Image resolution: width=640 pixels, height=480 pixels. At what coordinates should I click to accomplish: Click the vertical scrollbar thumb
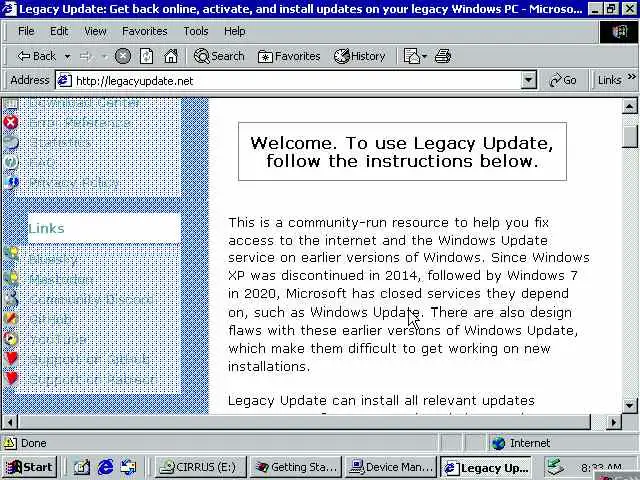click(630, 137)
